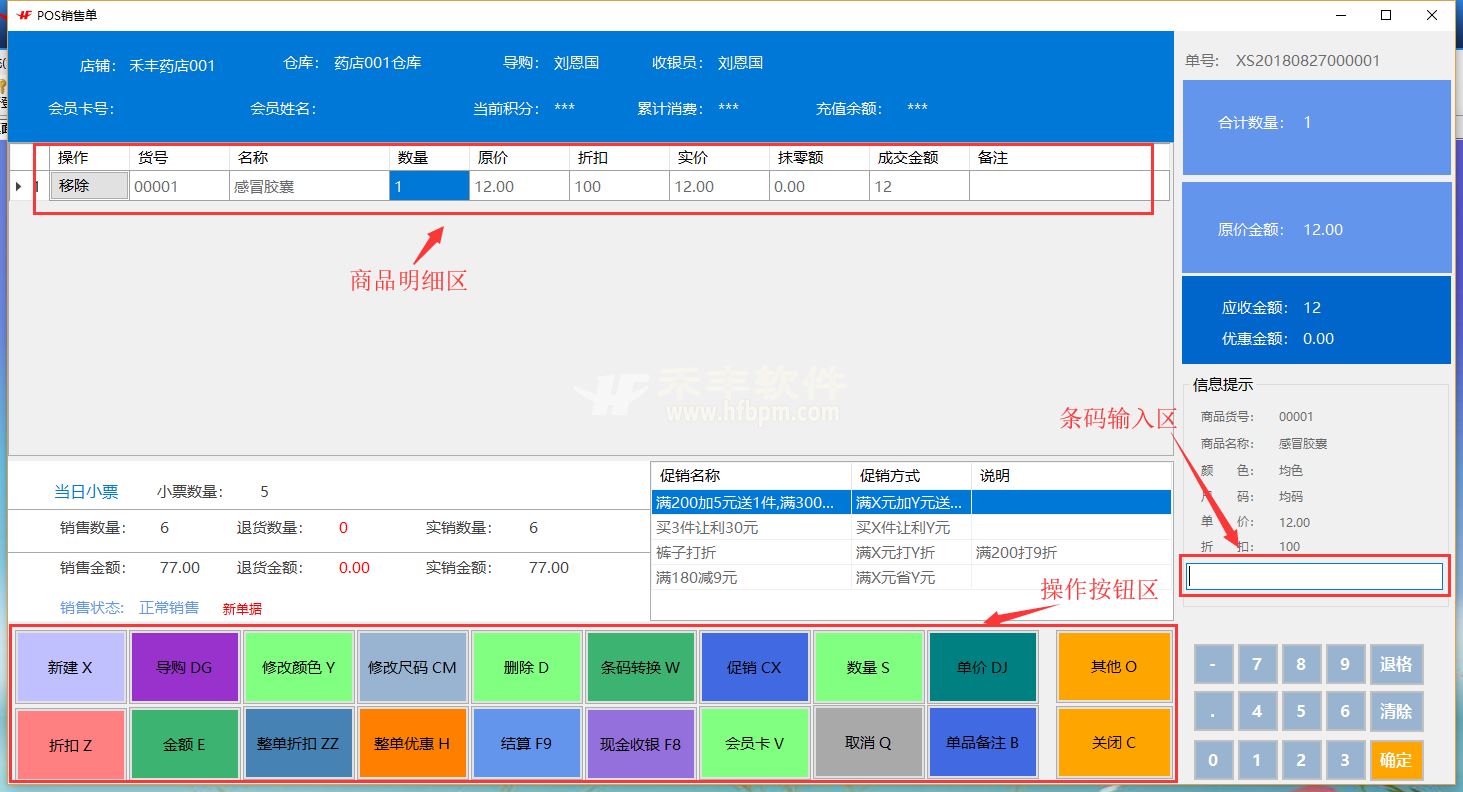Image resolution: width=1463 pixels, height=792 pixels.
Task: Select the 买3件让利30元 promotion row
Action: coord(750,527)
